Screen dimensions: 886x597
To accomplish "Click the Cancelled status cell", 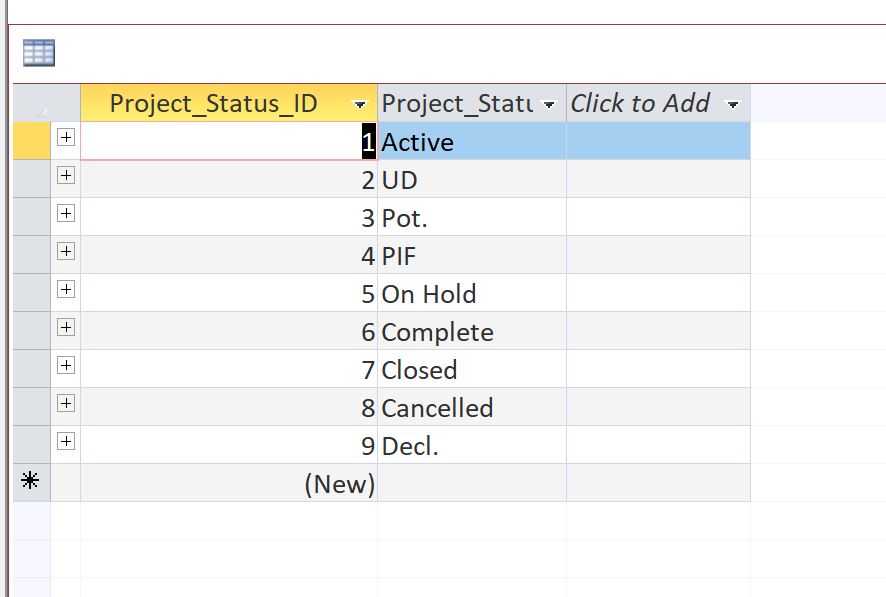I will click(470, 408).
